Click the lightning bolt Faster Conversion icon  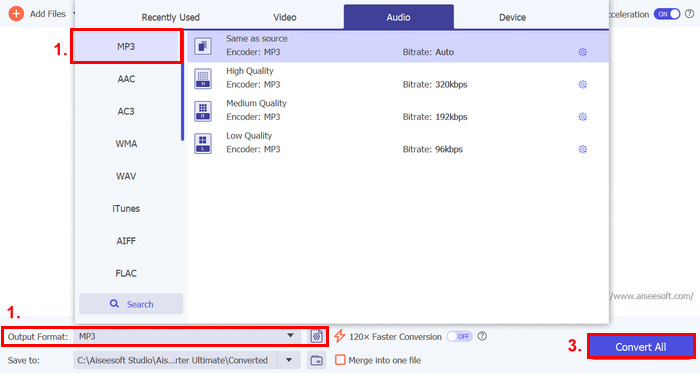pos(340,336)
